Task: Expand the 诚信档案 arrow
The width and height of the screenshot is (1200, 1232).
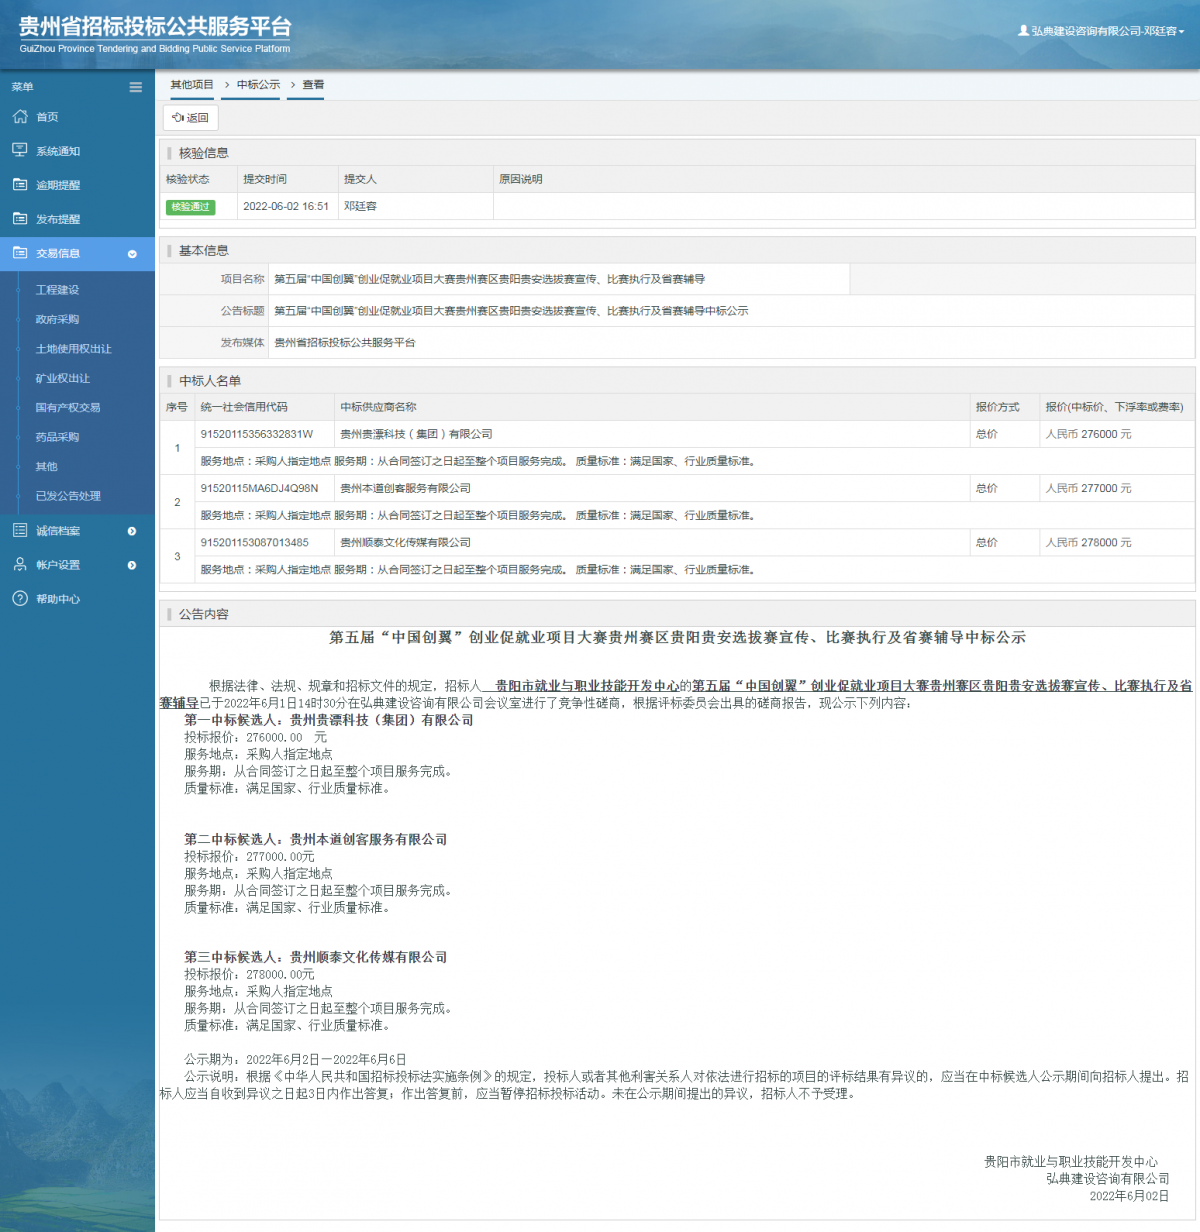Action: [x=132, y=531]
